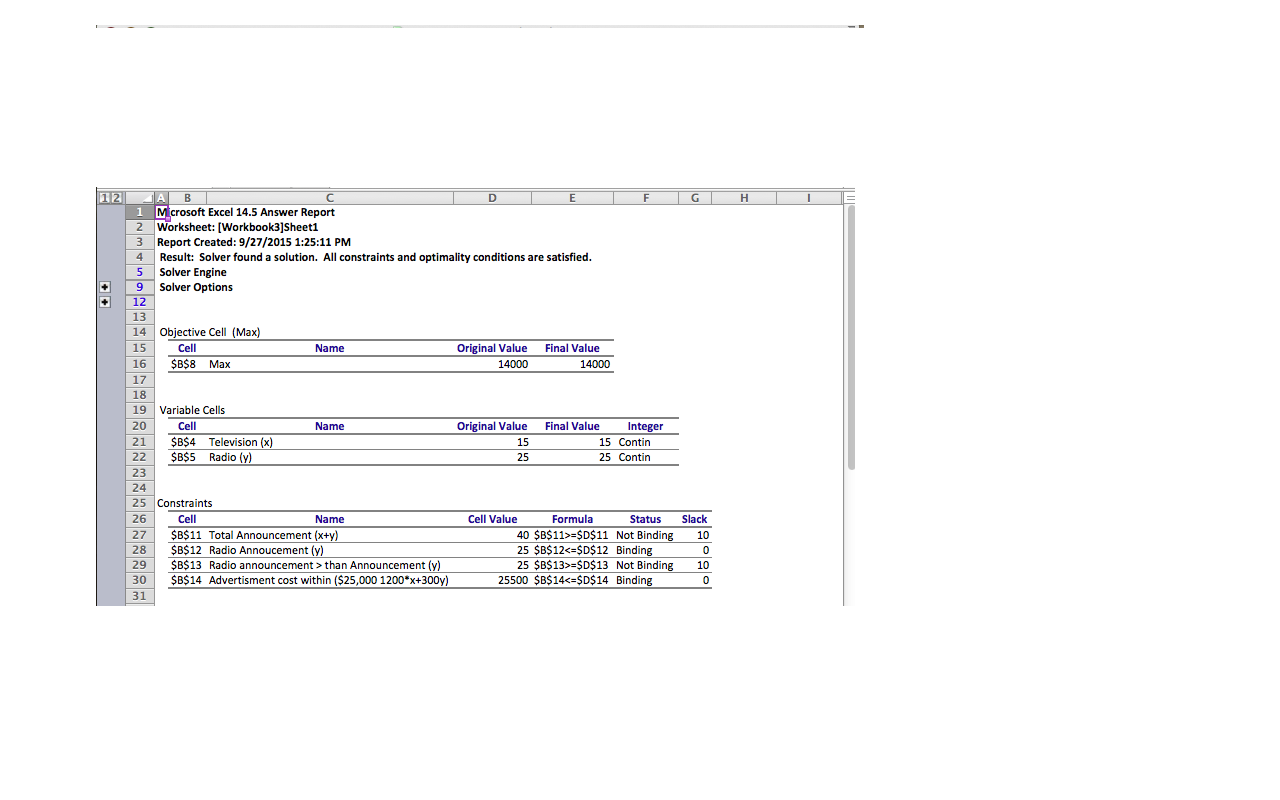Click 'Variable Cells' label
The height and width of the screenshot is (800, 1280).
click(x=192, y=410)
